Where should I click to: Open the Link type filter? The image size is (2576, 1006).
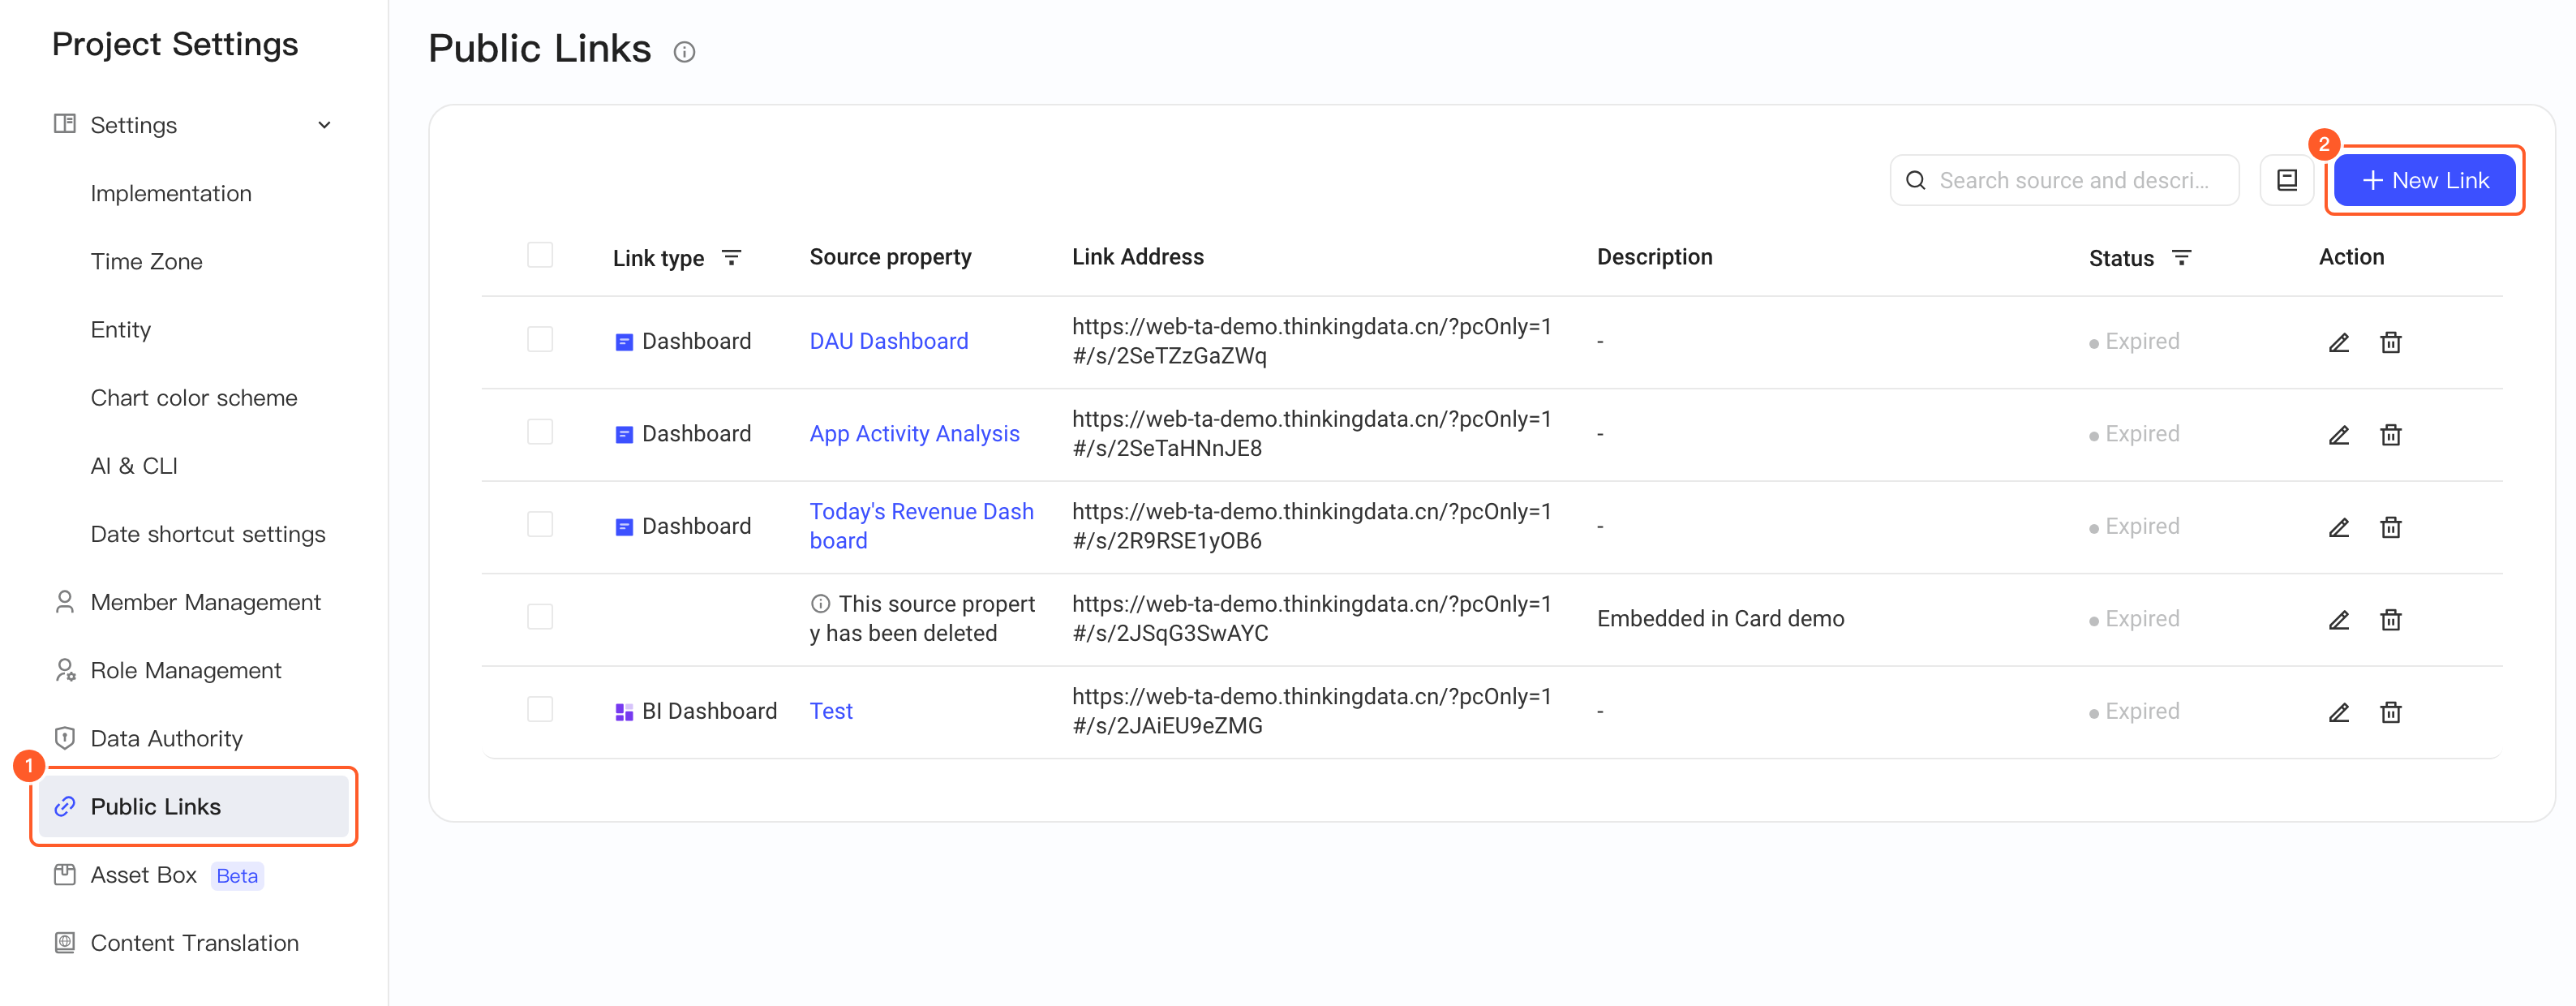[x=731, y=257]
